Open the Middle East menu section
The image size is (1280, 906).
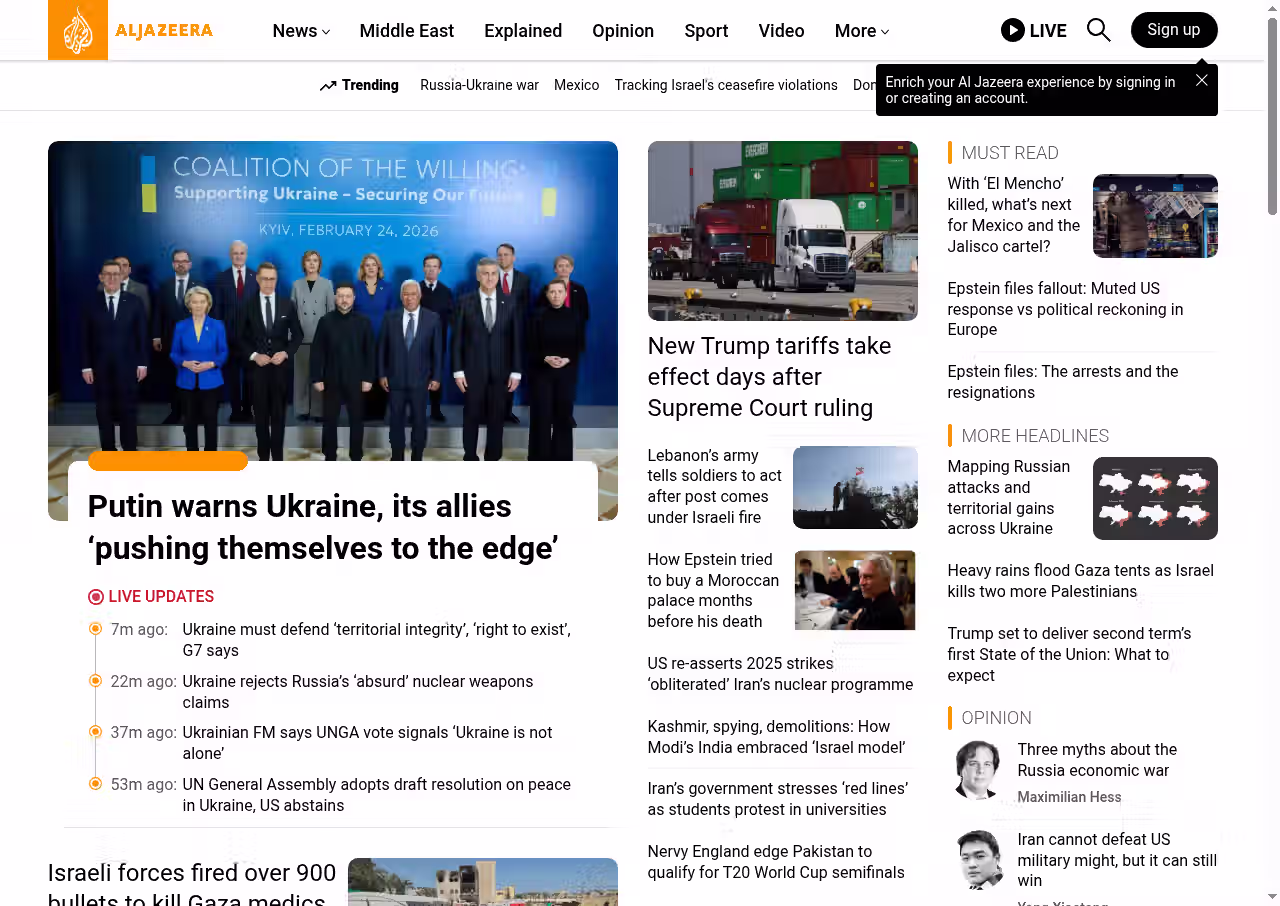click(x=406, y=31)
